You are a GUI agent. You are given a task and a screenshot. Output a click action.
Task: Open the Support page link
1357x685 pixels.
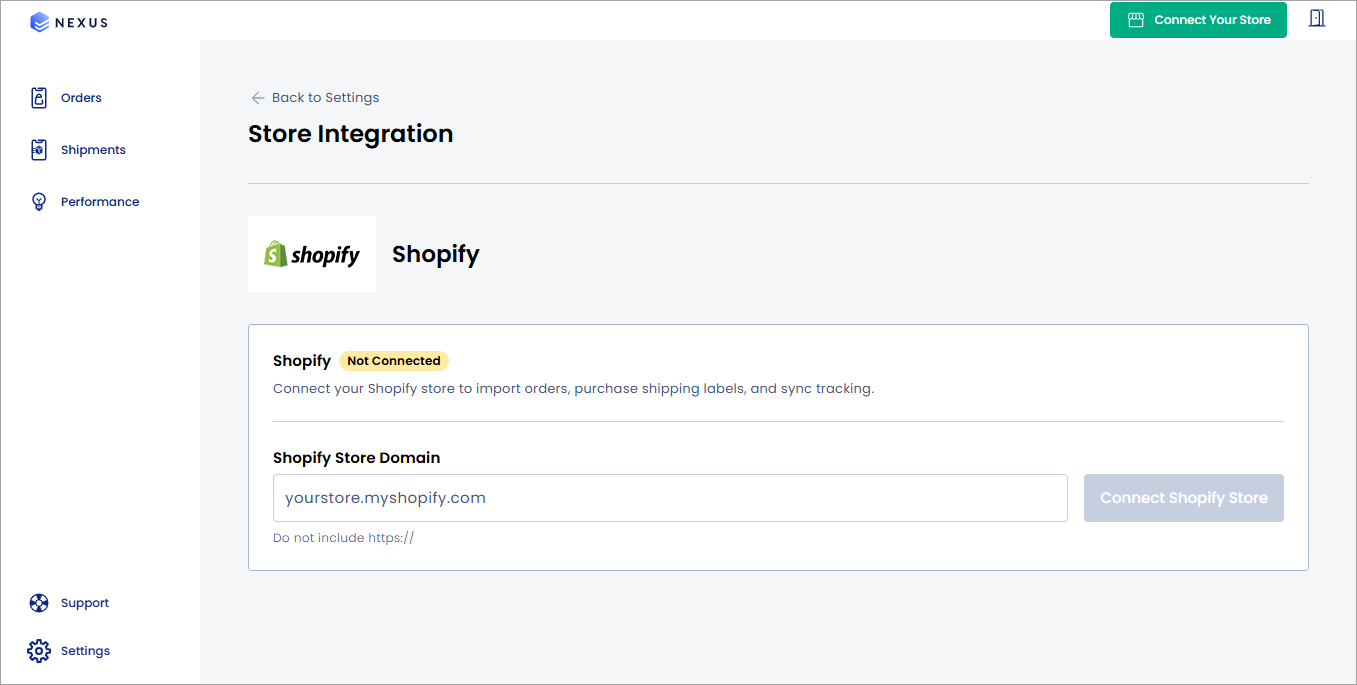(x=85, y=603)
